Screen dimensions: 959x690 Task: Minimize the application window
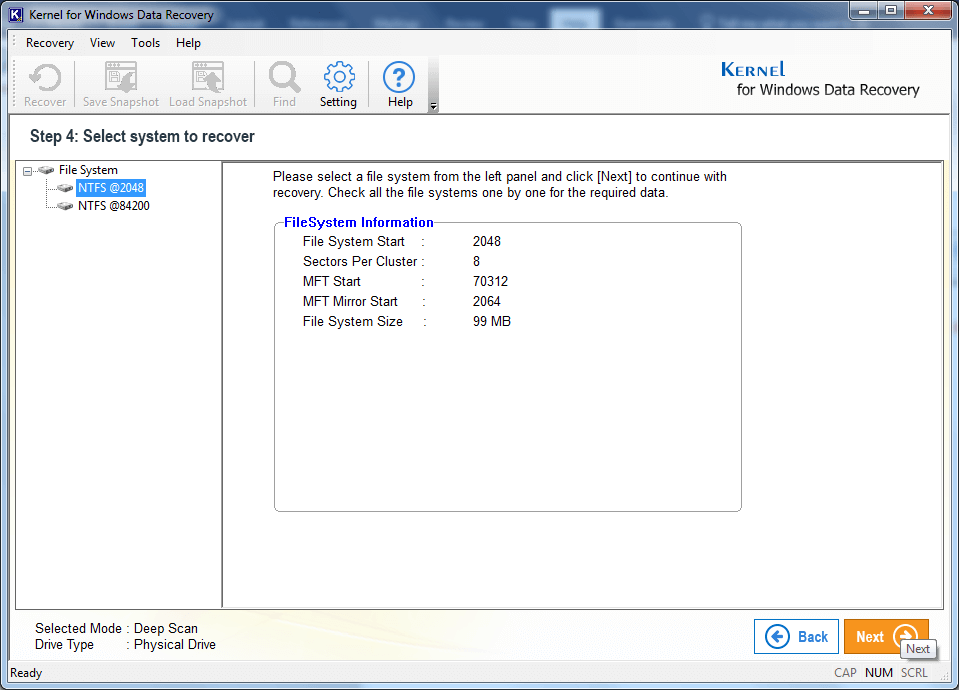point(864,10)
